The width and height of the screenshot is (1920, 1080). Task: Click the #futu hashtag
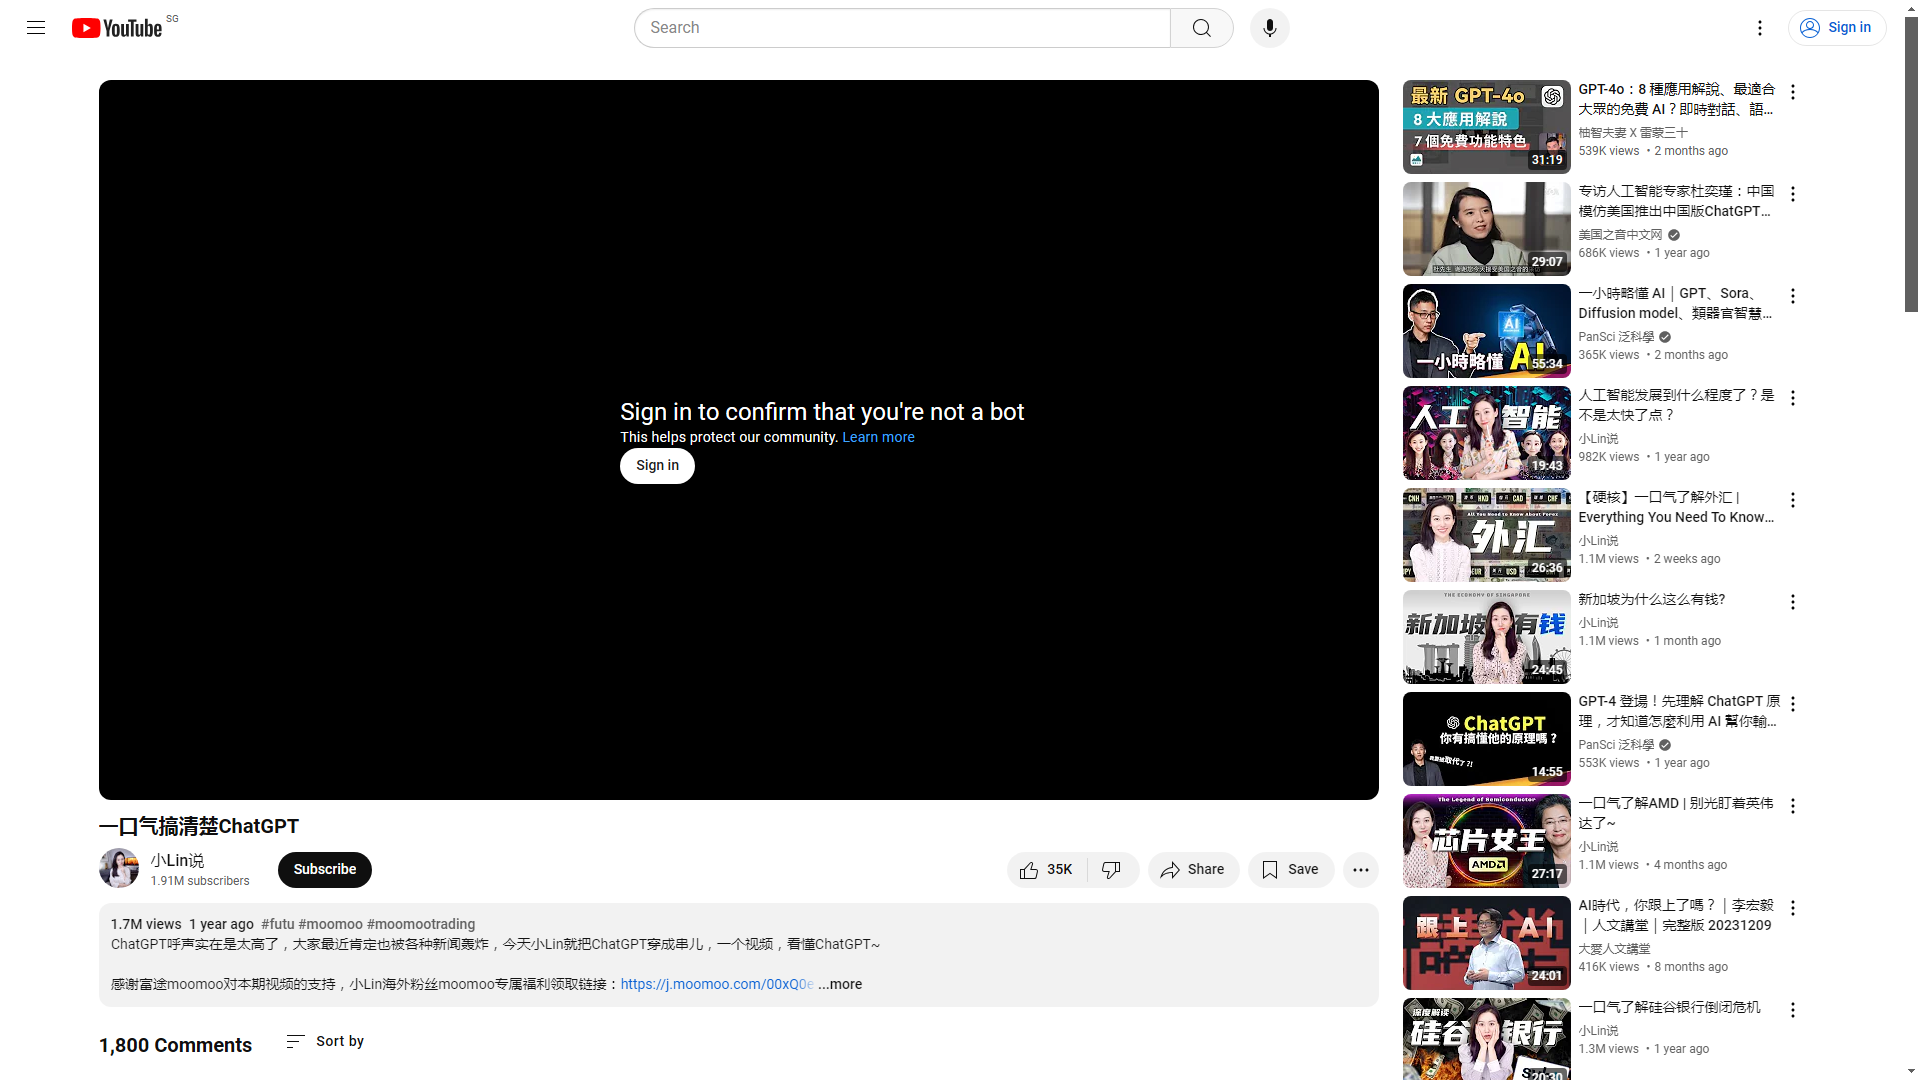click(277, 924)
